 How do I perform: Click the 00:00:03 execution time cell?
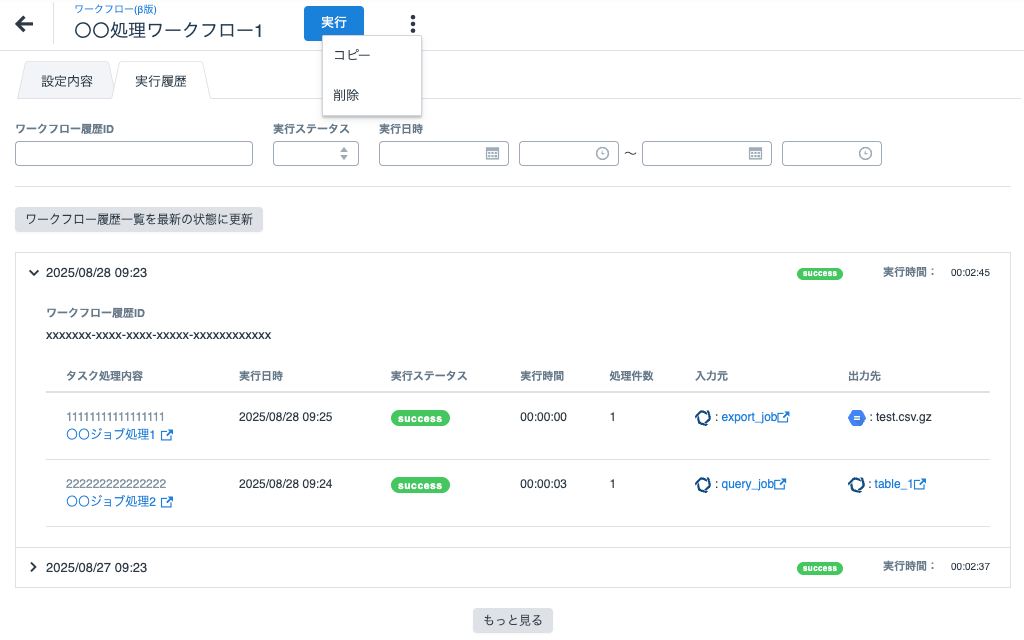[543, 484]
